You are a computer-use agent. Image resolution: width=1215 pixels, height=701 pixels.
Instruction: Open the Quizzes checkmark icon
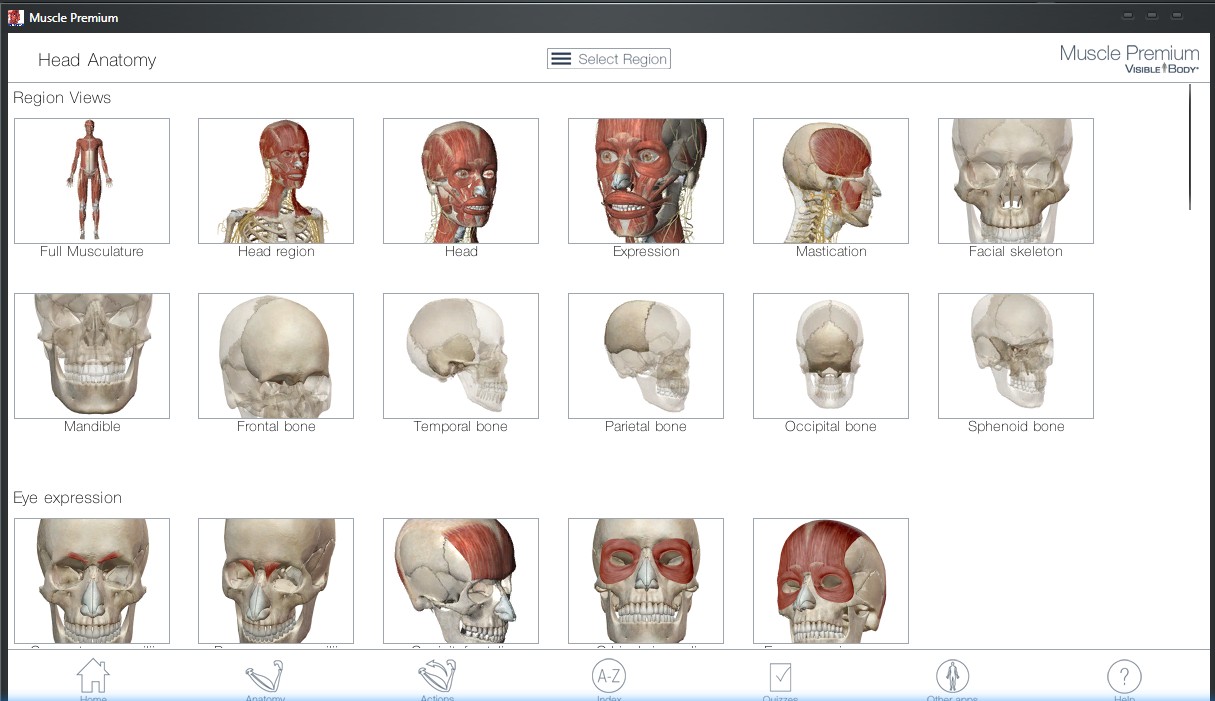pos(781,677)
